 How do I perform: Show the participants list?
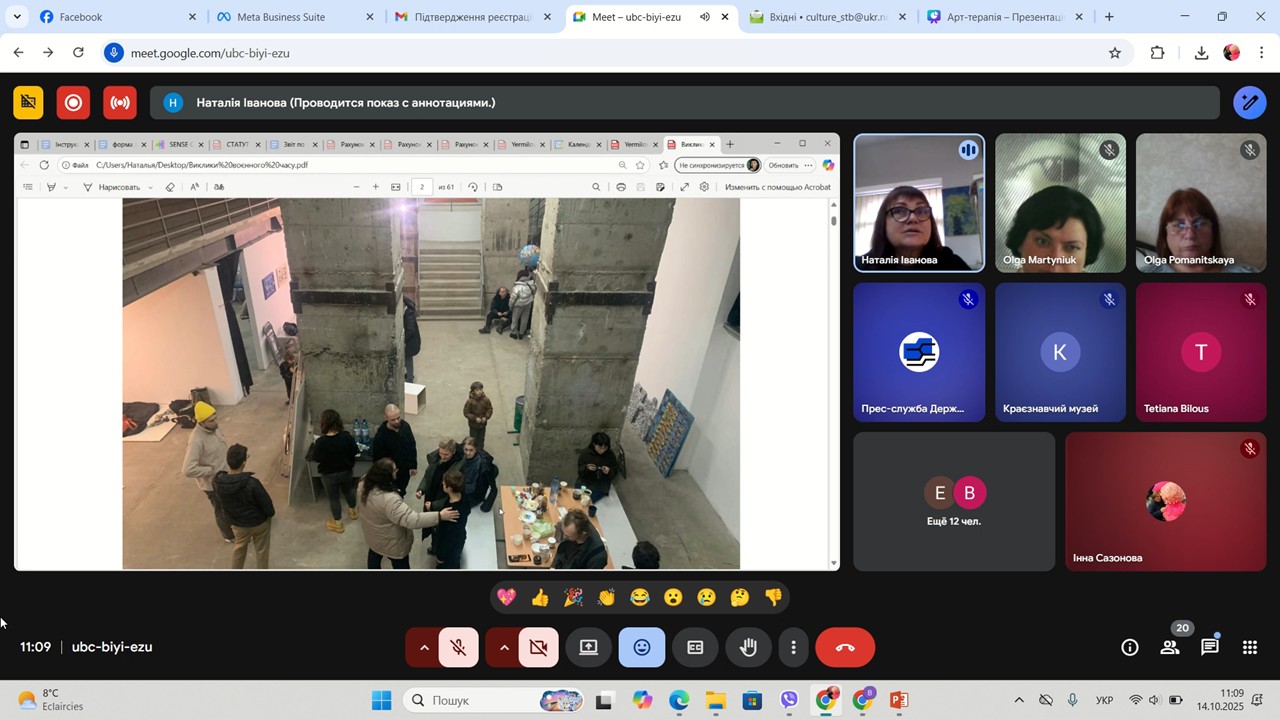click(1170, 648)
